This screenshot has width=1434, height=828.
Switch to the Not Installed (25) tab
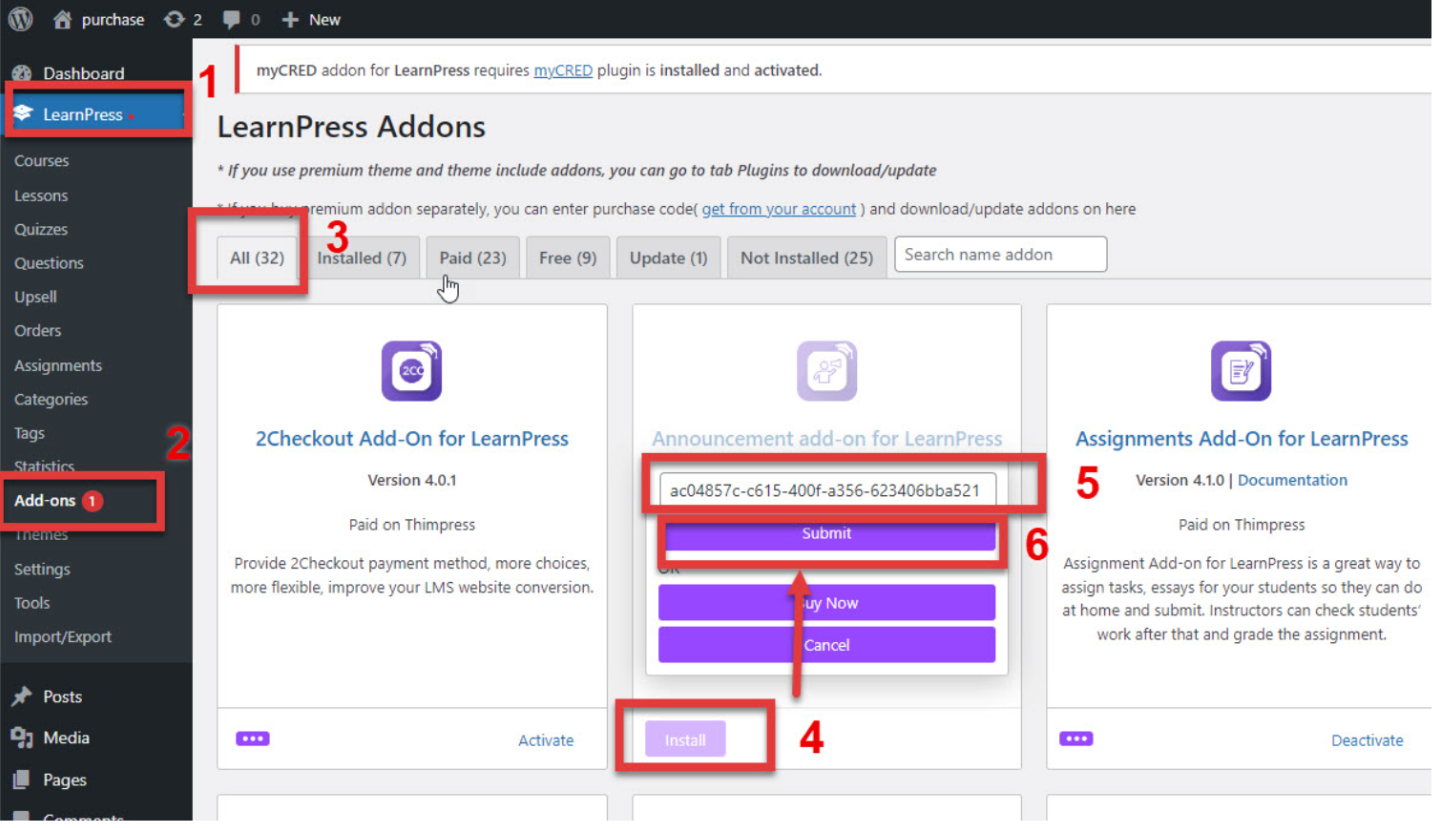point(807,258)
